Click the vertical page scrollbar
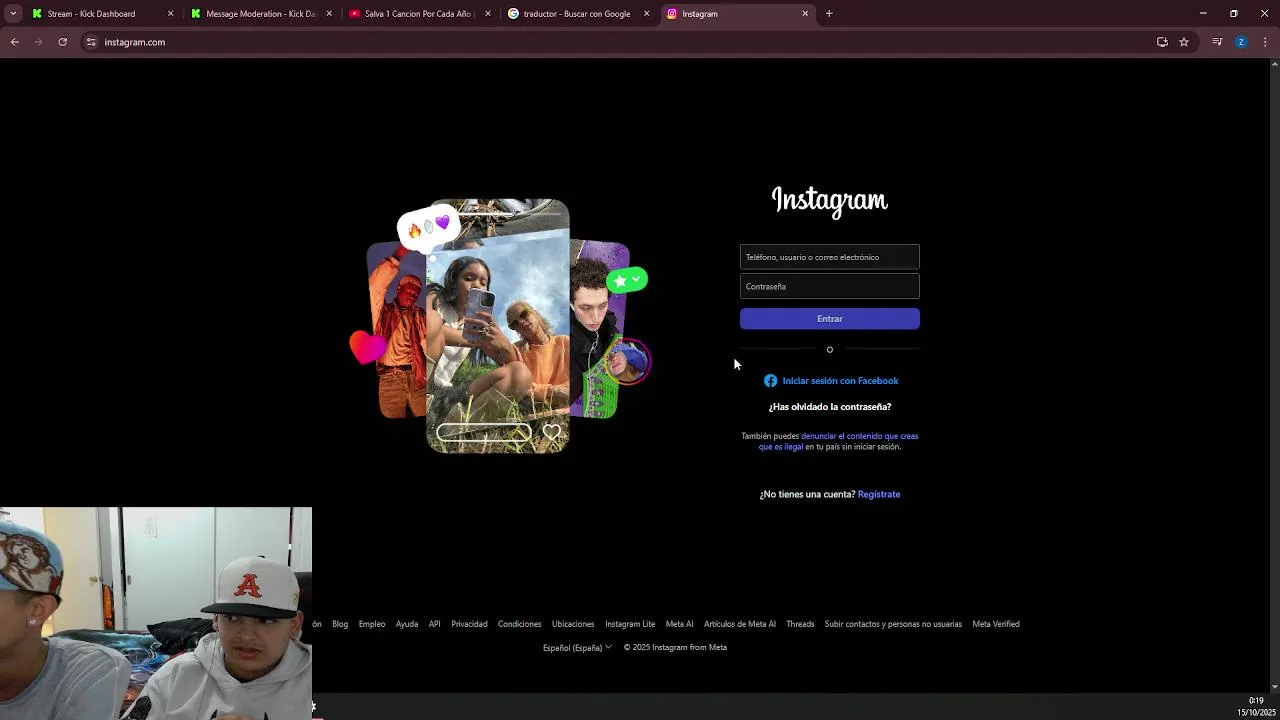Image resolution: width=1280 pixels, height=720 pixels. (x=1274, y=375)
